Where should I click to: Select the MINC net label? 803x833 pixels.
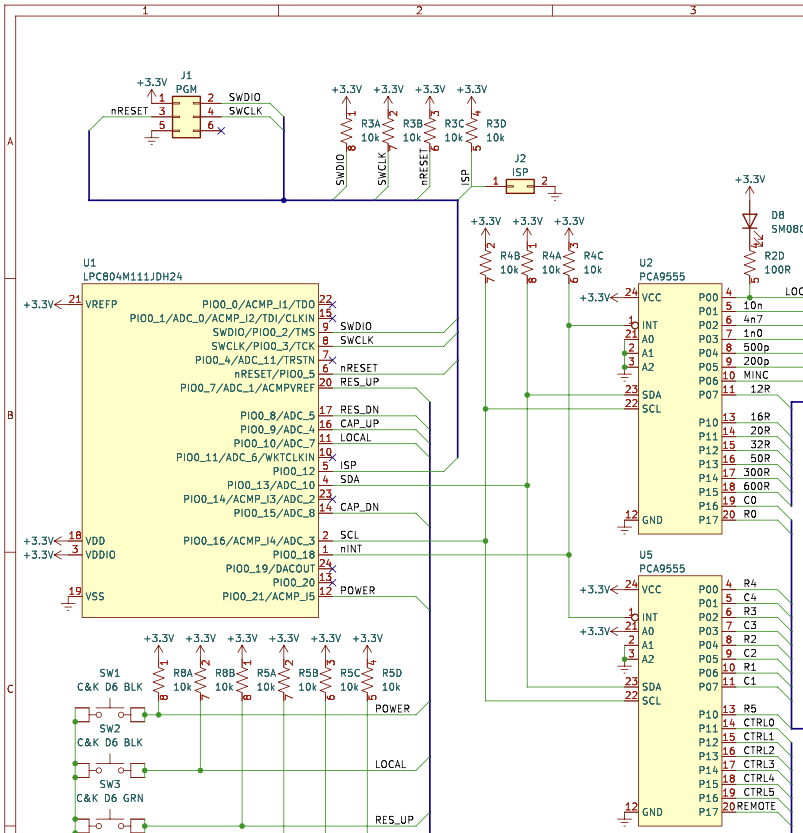[756, 375]
